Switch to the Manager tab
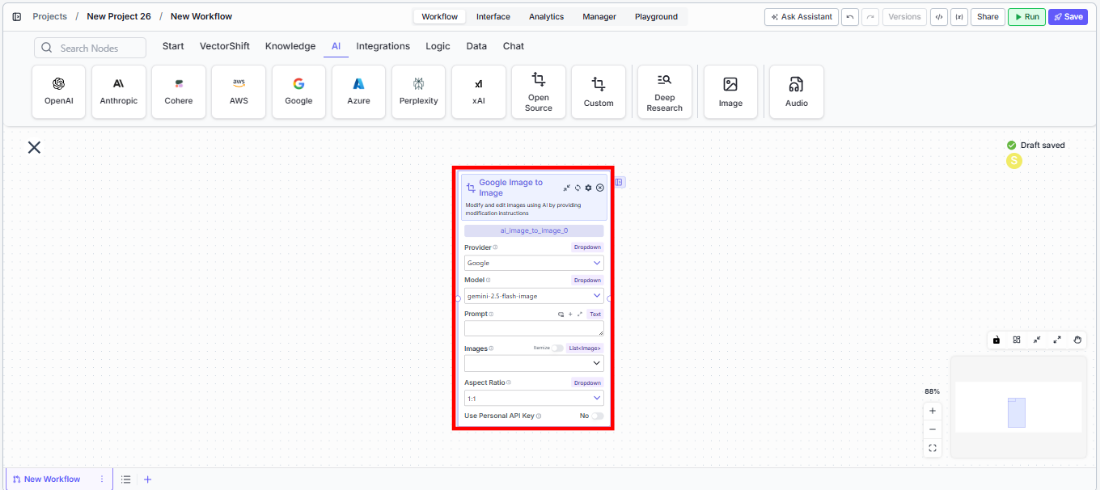1100x490 pixels. (x=599, y=17)
